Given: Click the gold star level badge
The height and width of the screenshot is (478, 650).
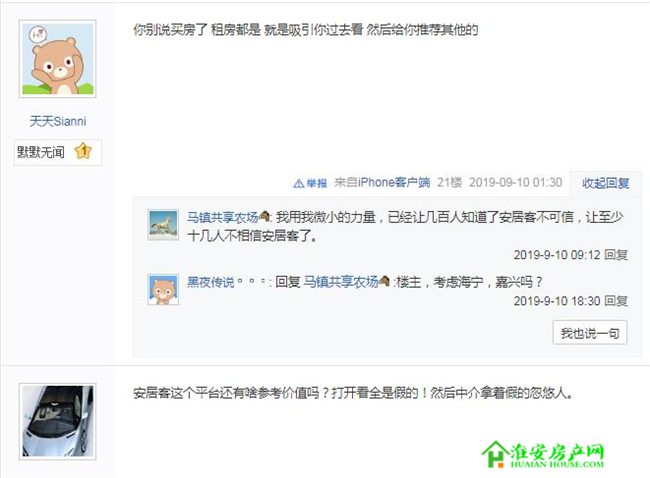Looking at the screenshot, I should pyautogui.click(x=83, y=152).
